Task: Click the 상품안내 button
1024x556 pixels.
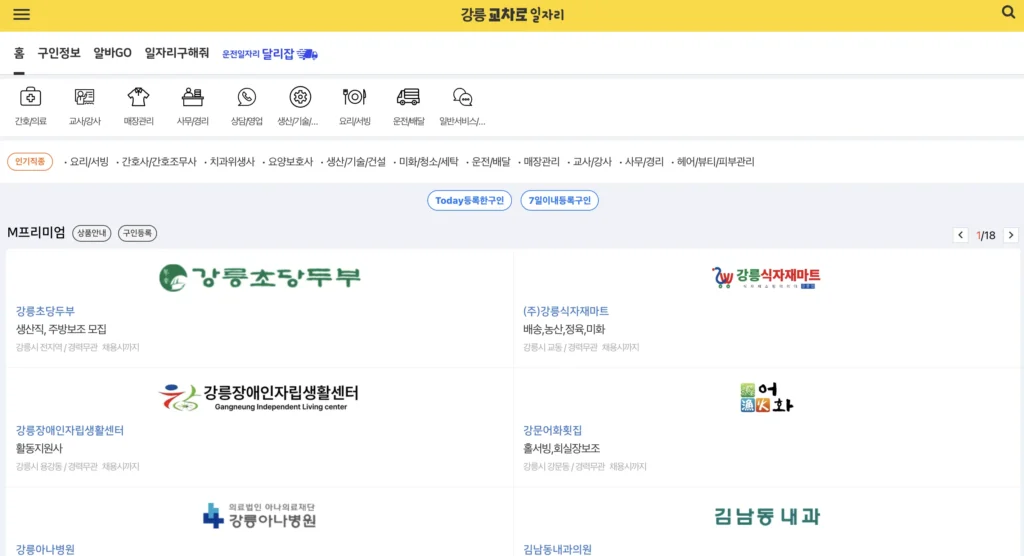Action: [x=91, y=233]
